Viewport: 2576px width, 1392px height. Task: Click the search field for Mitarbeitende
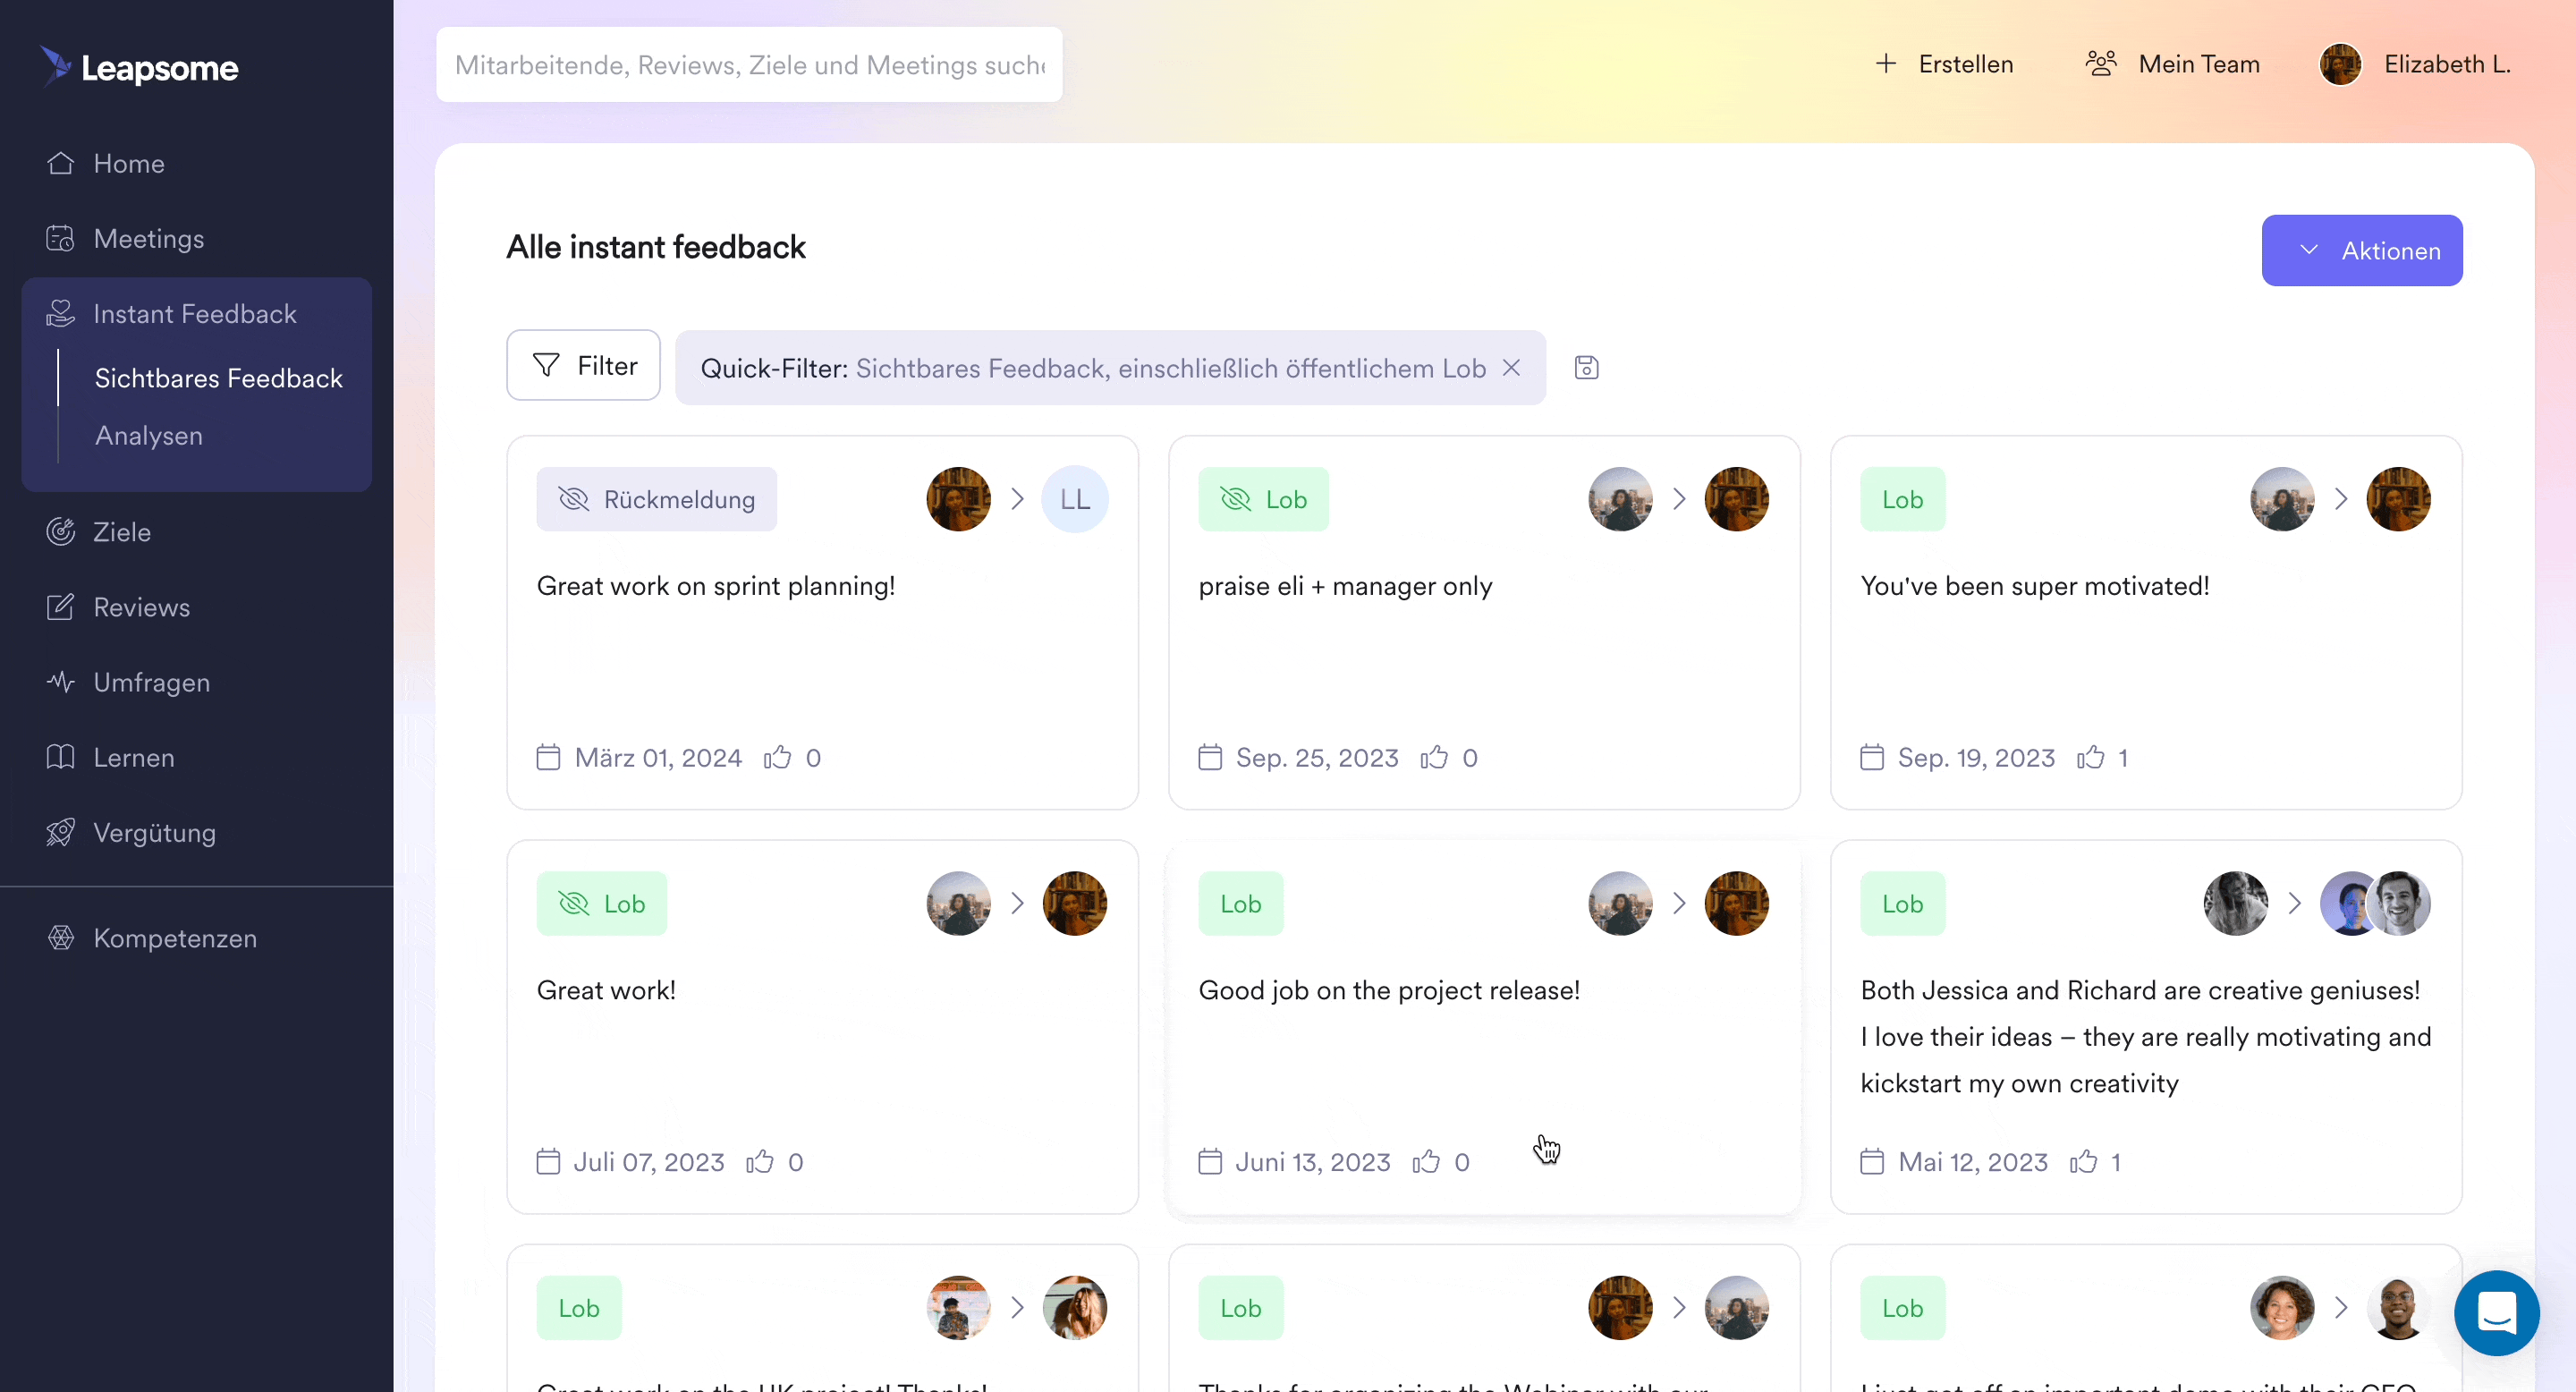749,65
